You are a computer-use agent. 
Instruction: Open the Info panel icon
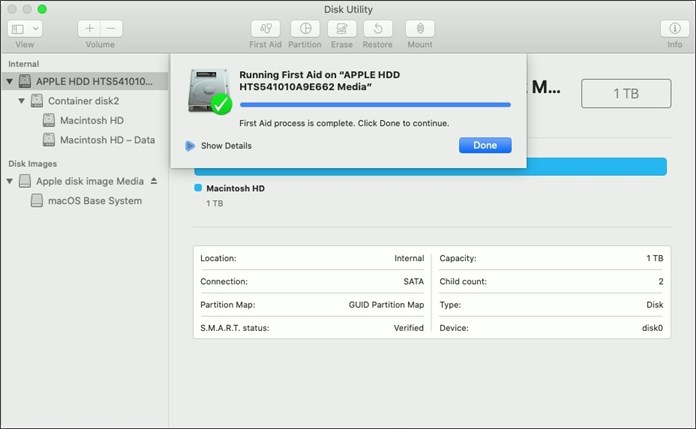675,29
